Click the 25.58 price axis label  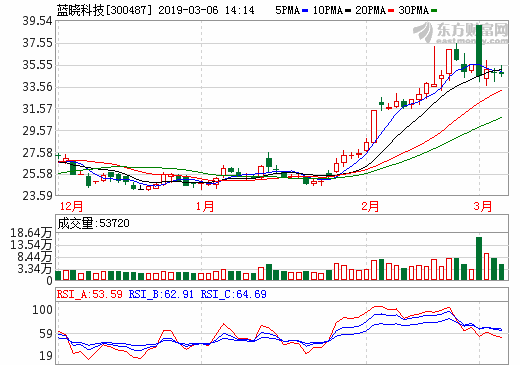click(x=38, y=174)
